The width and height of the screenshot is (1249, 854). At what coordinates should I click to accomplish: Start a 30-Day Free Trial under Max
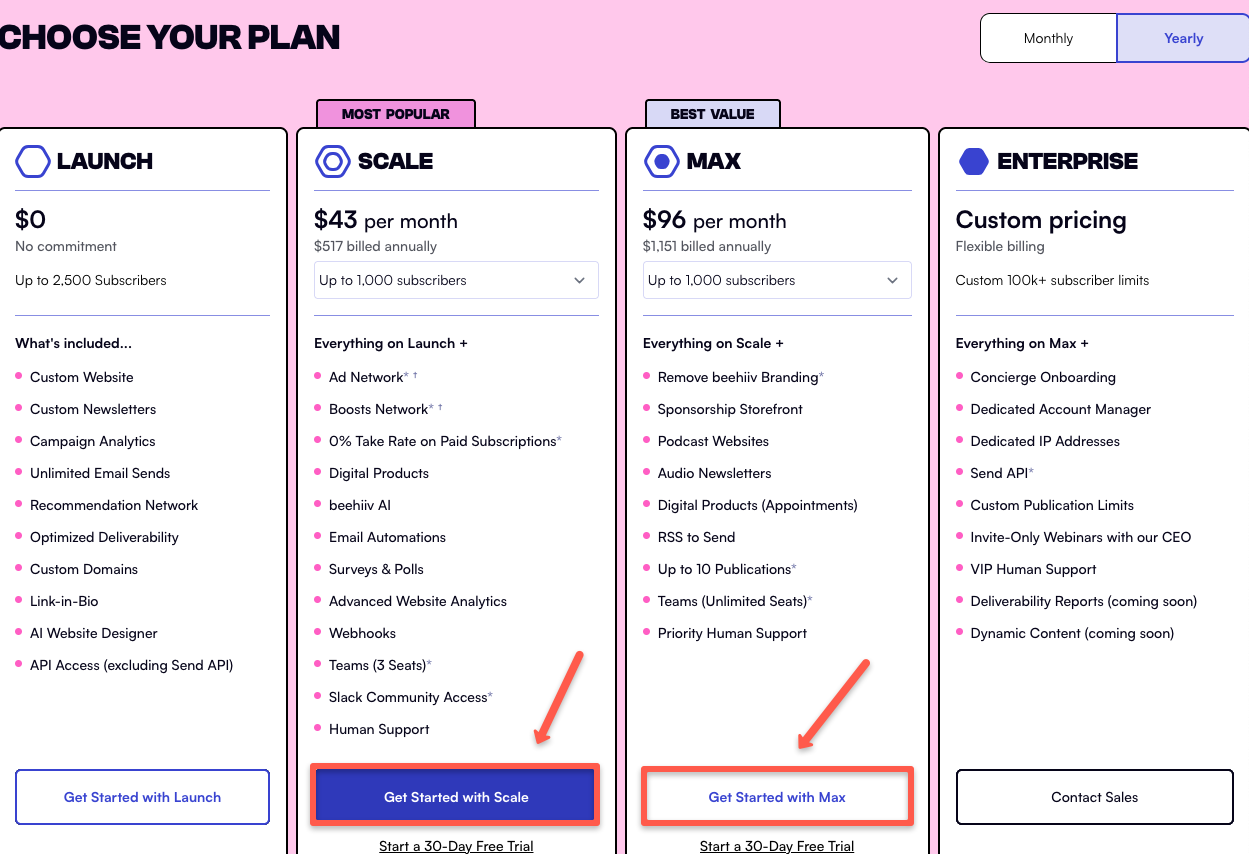point(776,845)
